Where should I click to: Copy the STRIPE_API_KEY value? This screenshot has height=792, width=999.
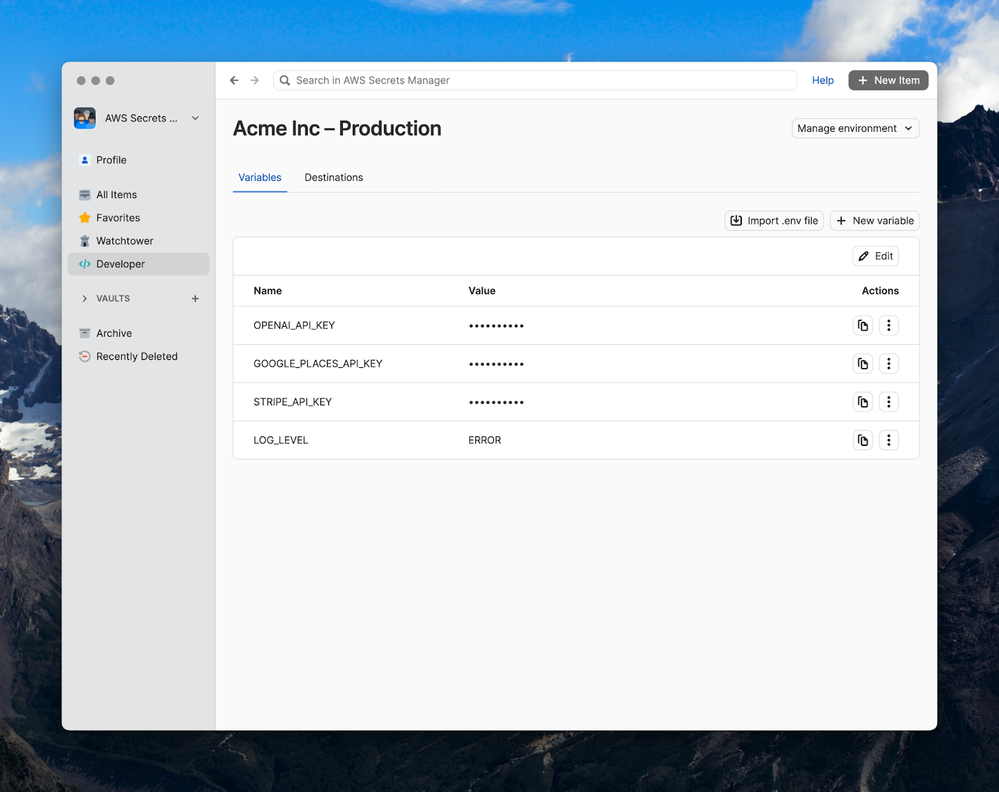click(x=862, y=402)
